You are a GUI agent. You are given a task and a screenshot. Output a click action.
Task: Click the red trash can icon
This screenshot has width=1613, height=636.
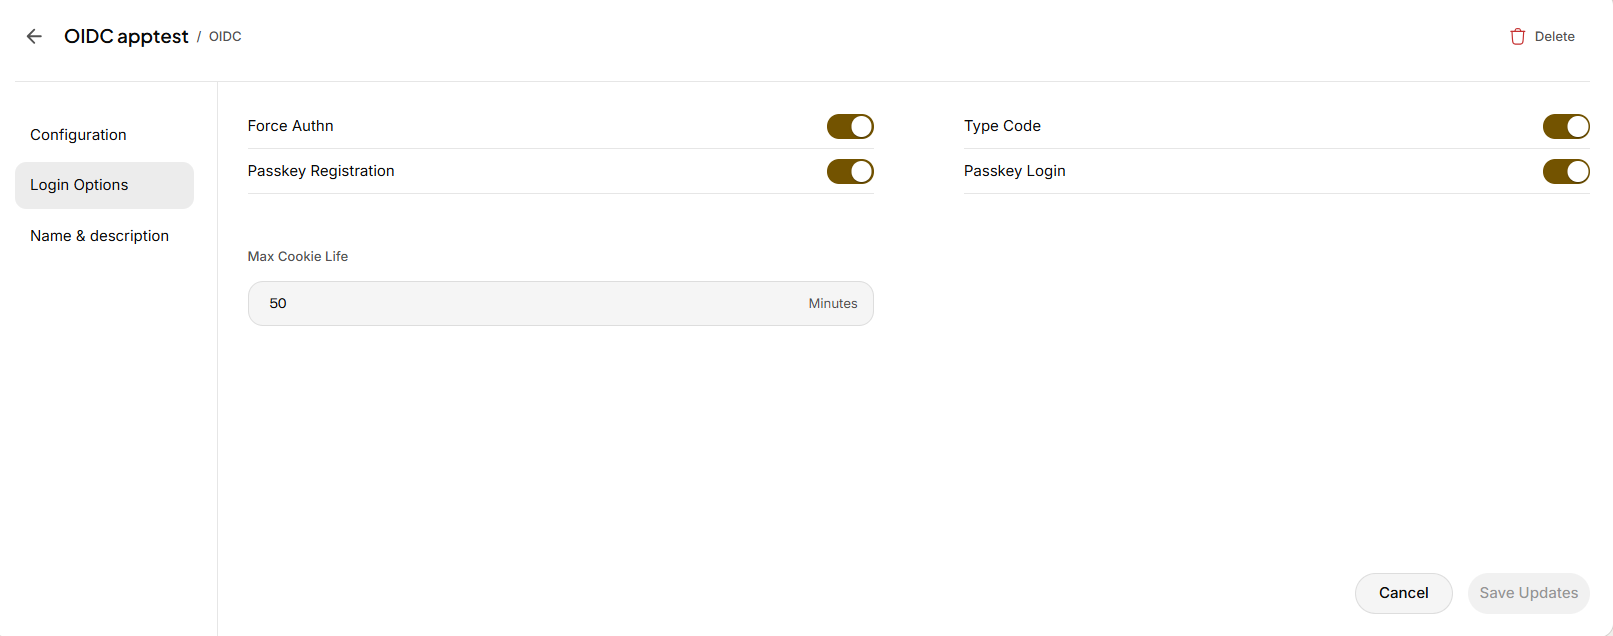click(x=1517, y=36)
